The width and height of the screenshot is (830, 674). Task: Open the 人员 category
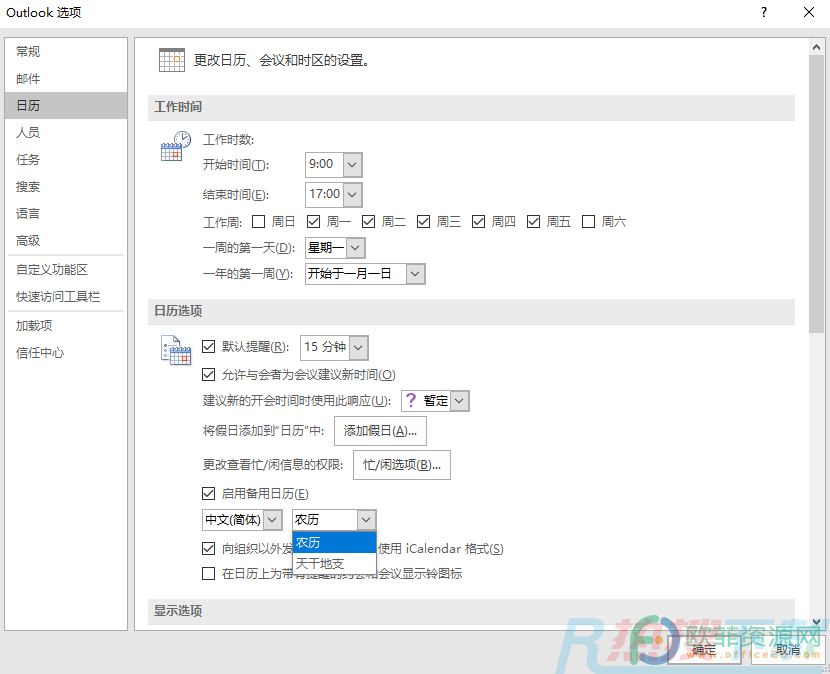click(x=66, y=132)
